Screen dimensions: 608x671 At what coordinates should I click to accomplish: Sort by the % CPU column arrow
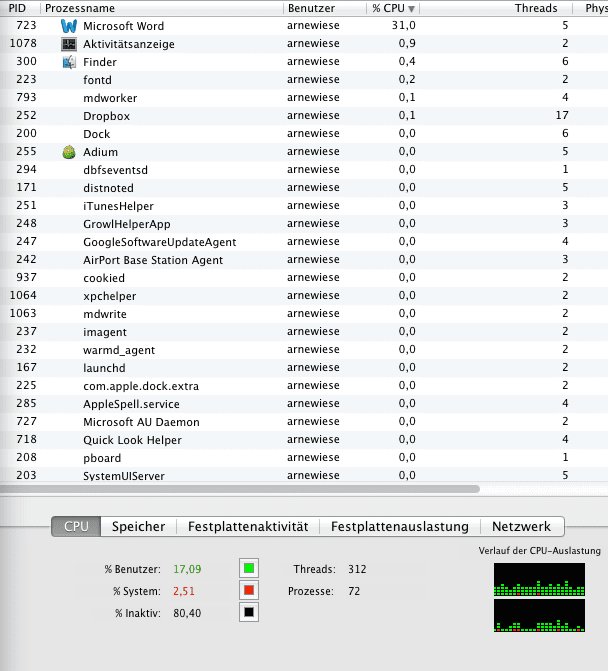pos(411,9)
